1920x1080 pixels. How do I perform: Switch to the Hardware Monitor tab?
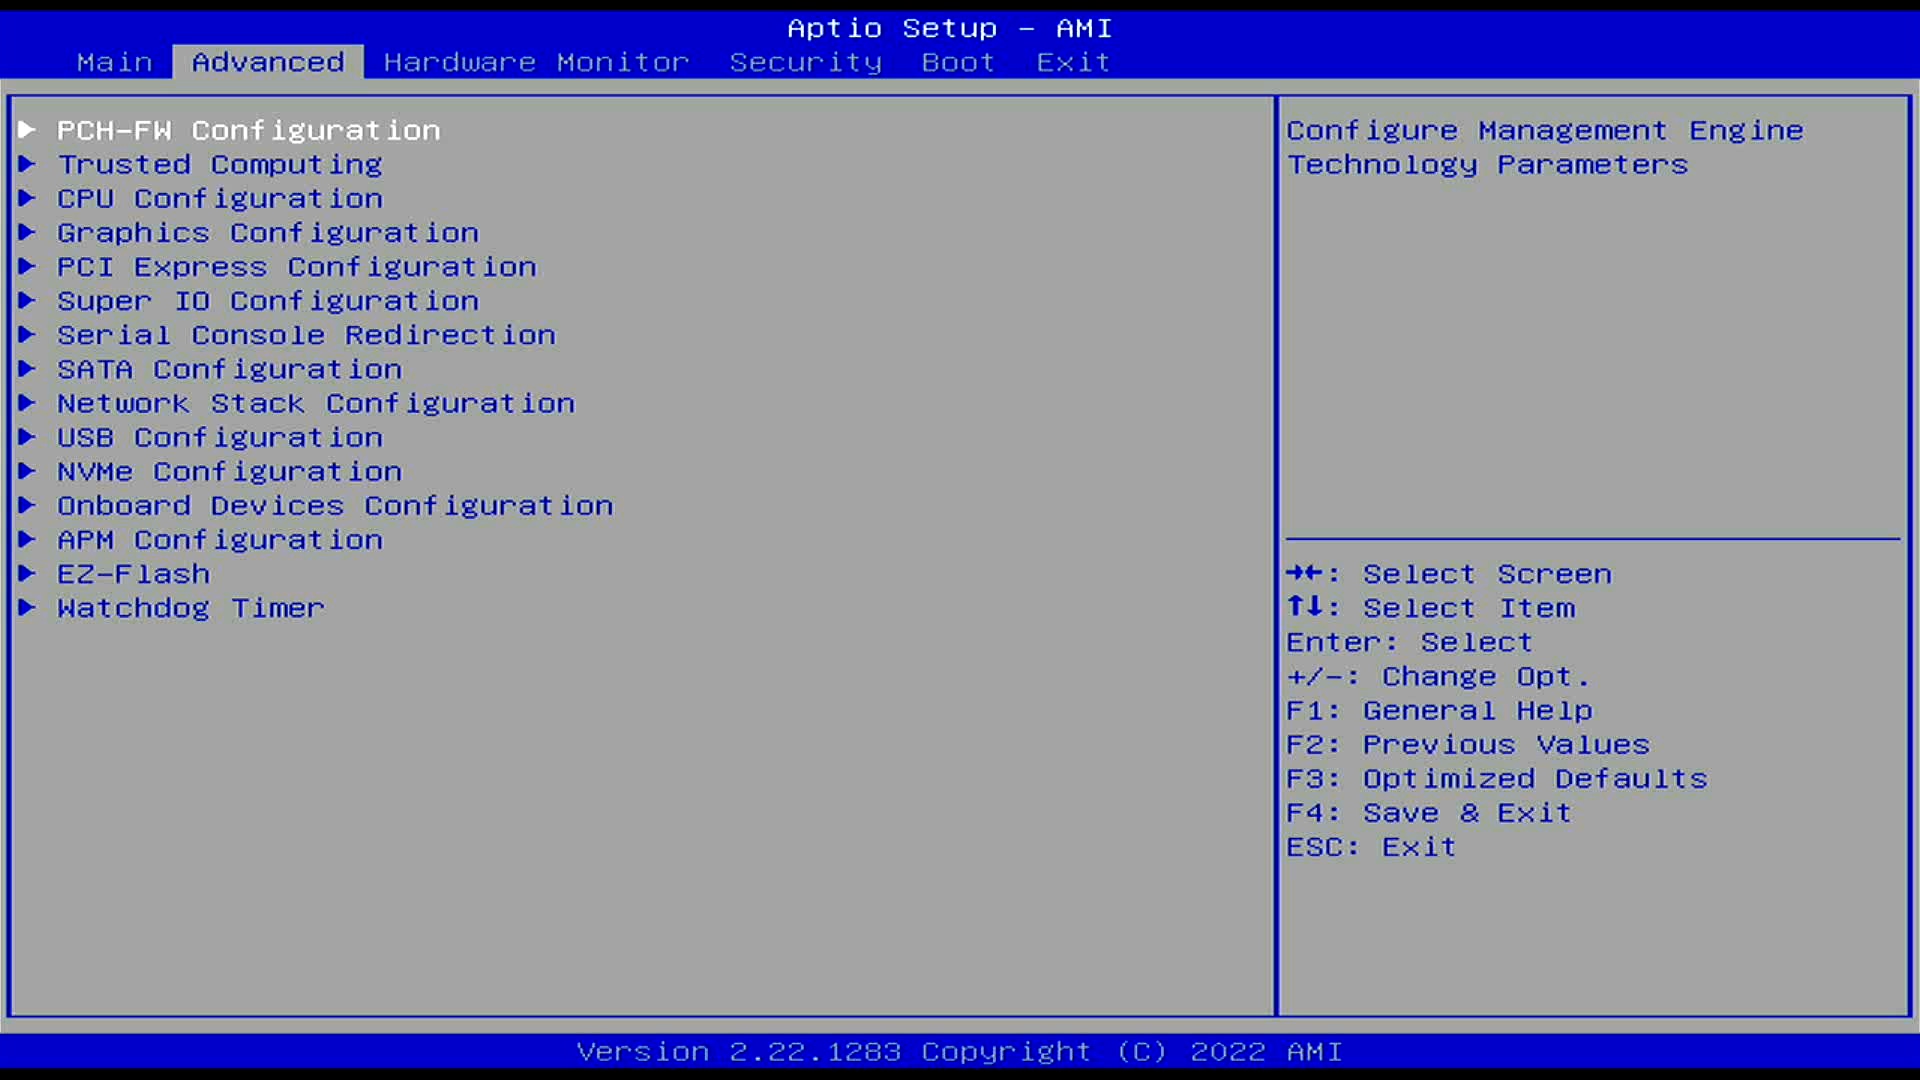tap(536, 62)
